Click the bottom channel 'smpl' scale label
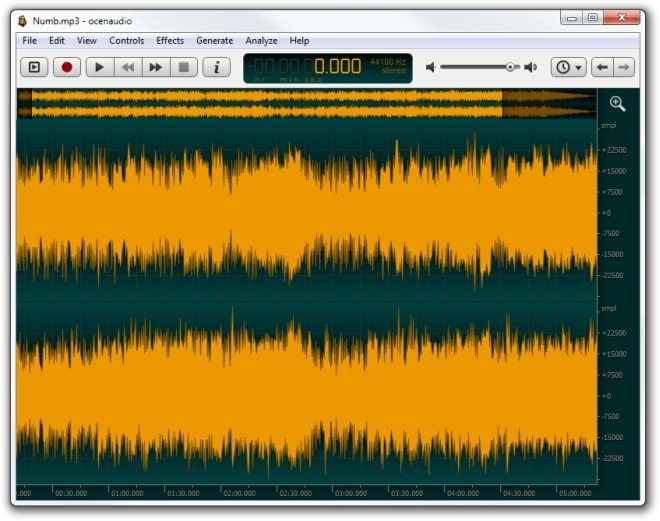The height and width of the screenshot is (521, 660). tap(609, 308)
